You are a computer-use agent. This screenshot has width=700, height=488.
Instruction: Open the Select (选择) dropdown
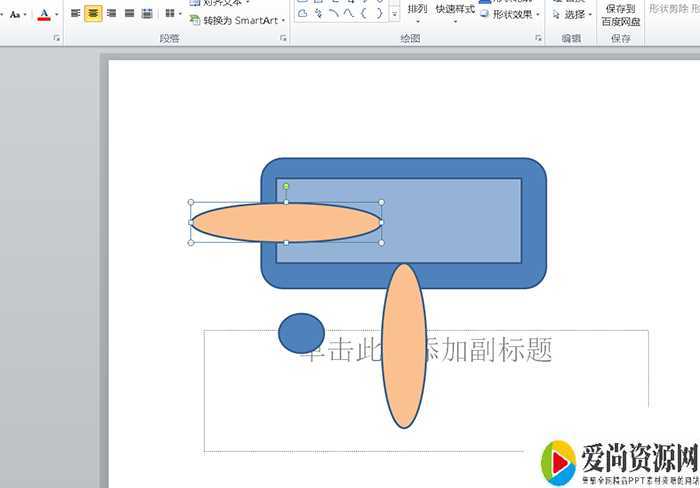572,15
